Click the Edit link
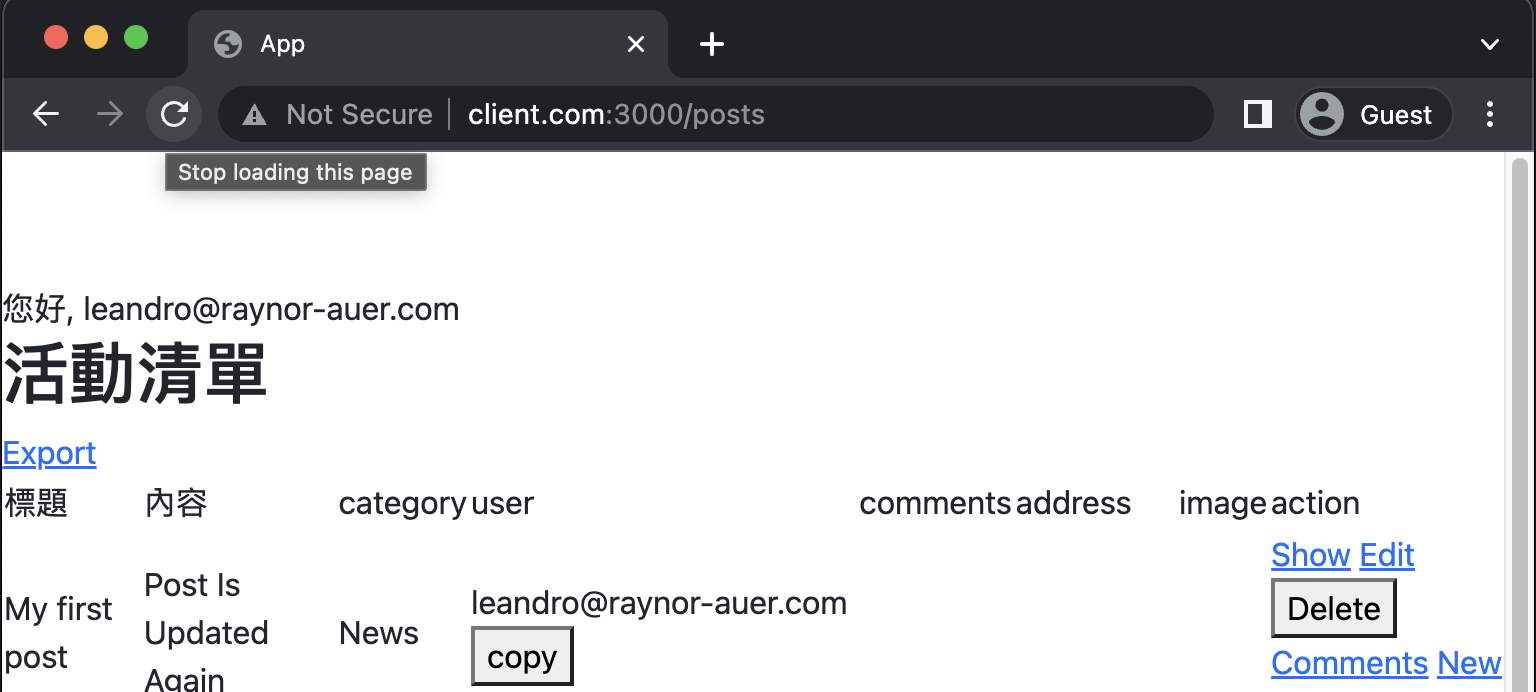This screenshot has width=1536, height=692. 1387,555
